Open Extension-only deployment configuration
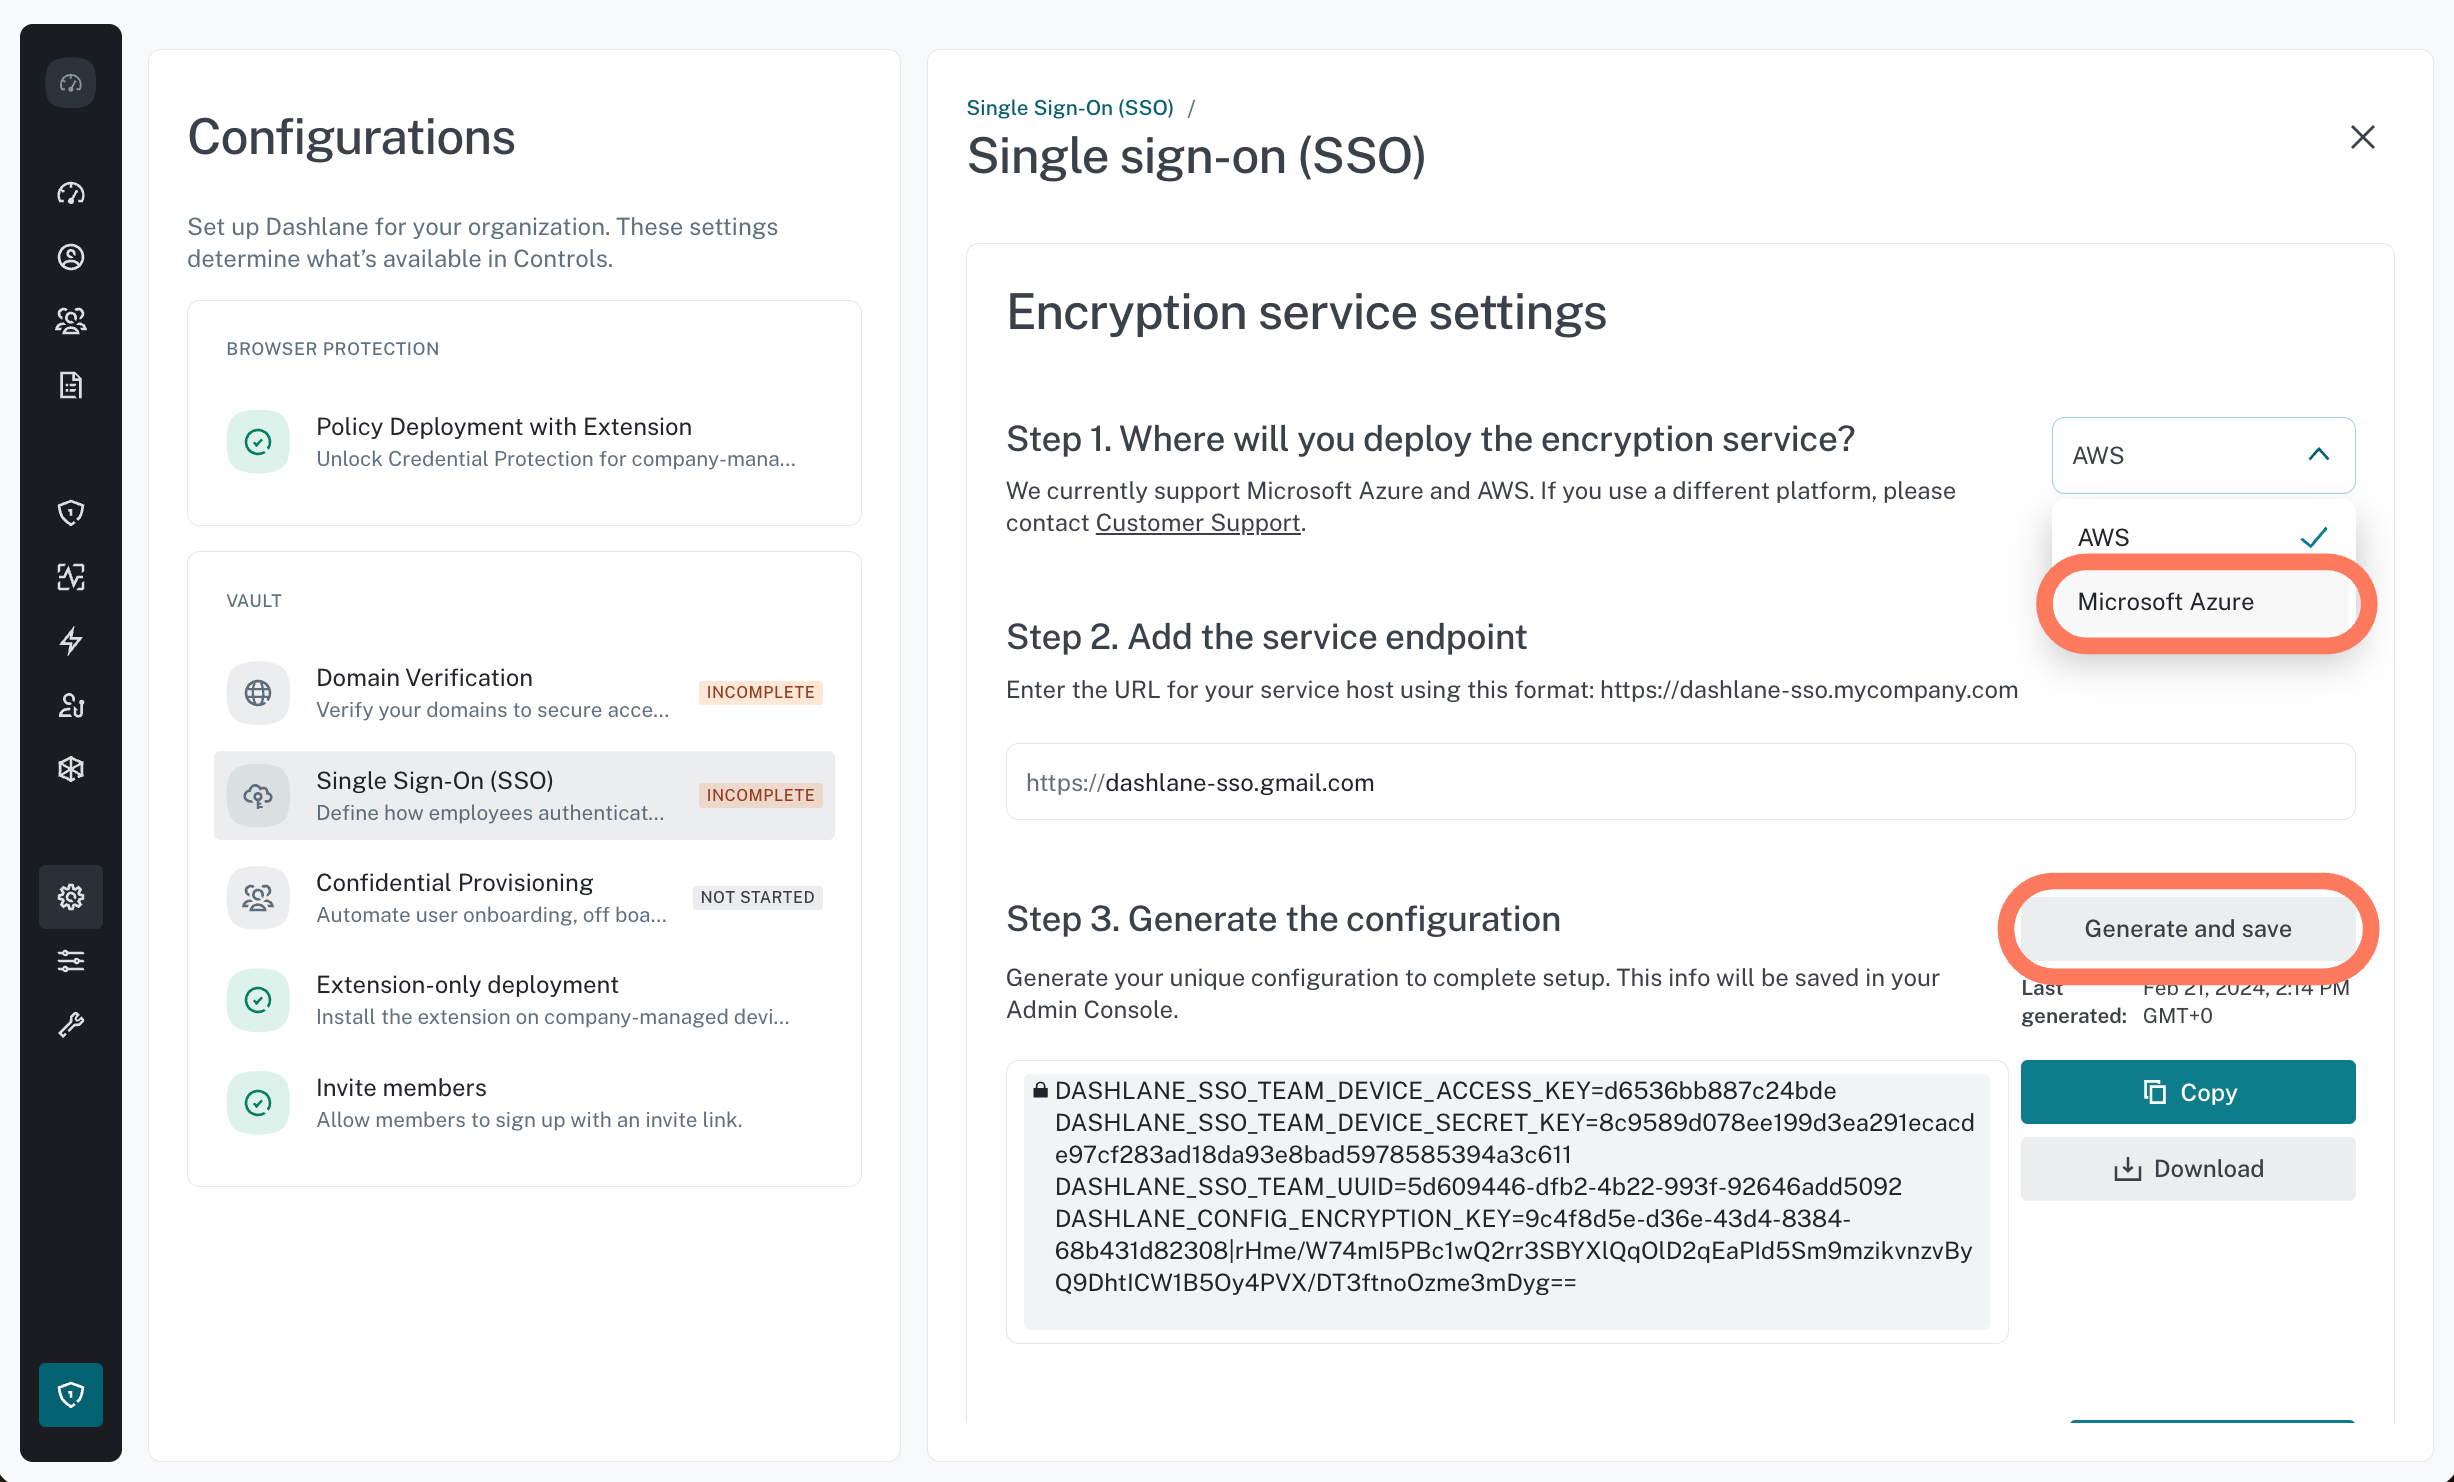 tap(524, 1000)
